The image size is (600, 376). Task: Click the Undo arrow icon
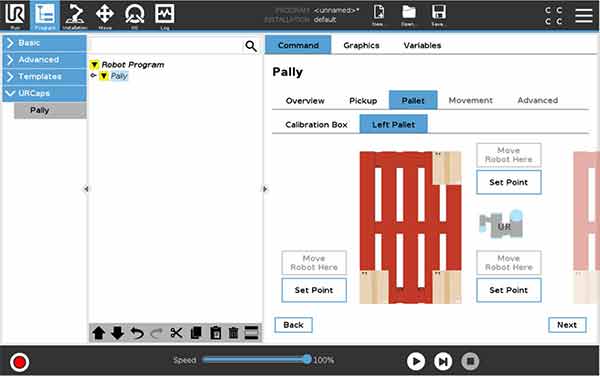click(137, 333)
